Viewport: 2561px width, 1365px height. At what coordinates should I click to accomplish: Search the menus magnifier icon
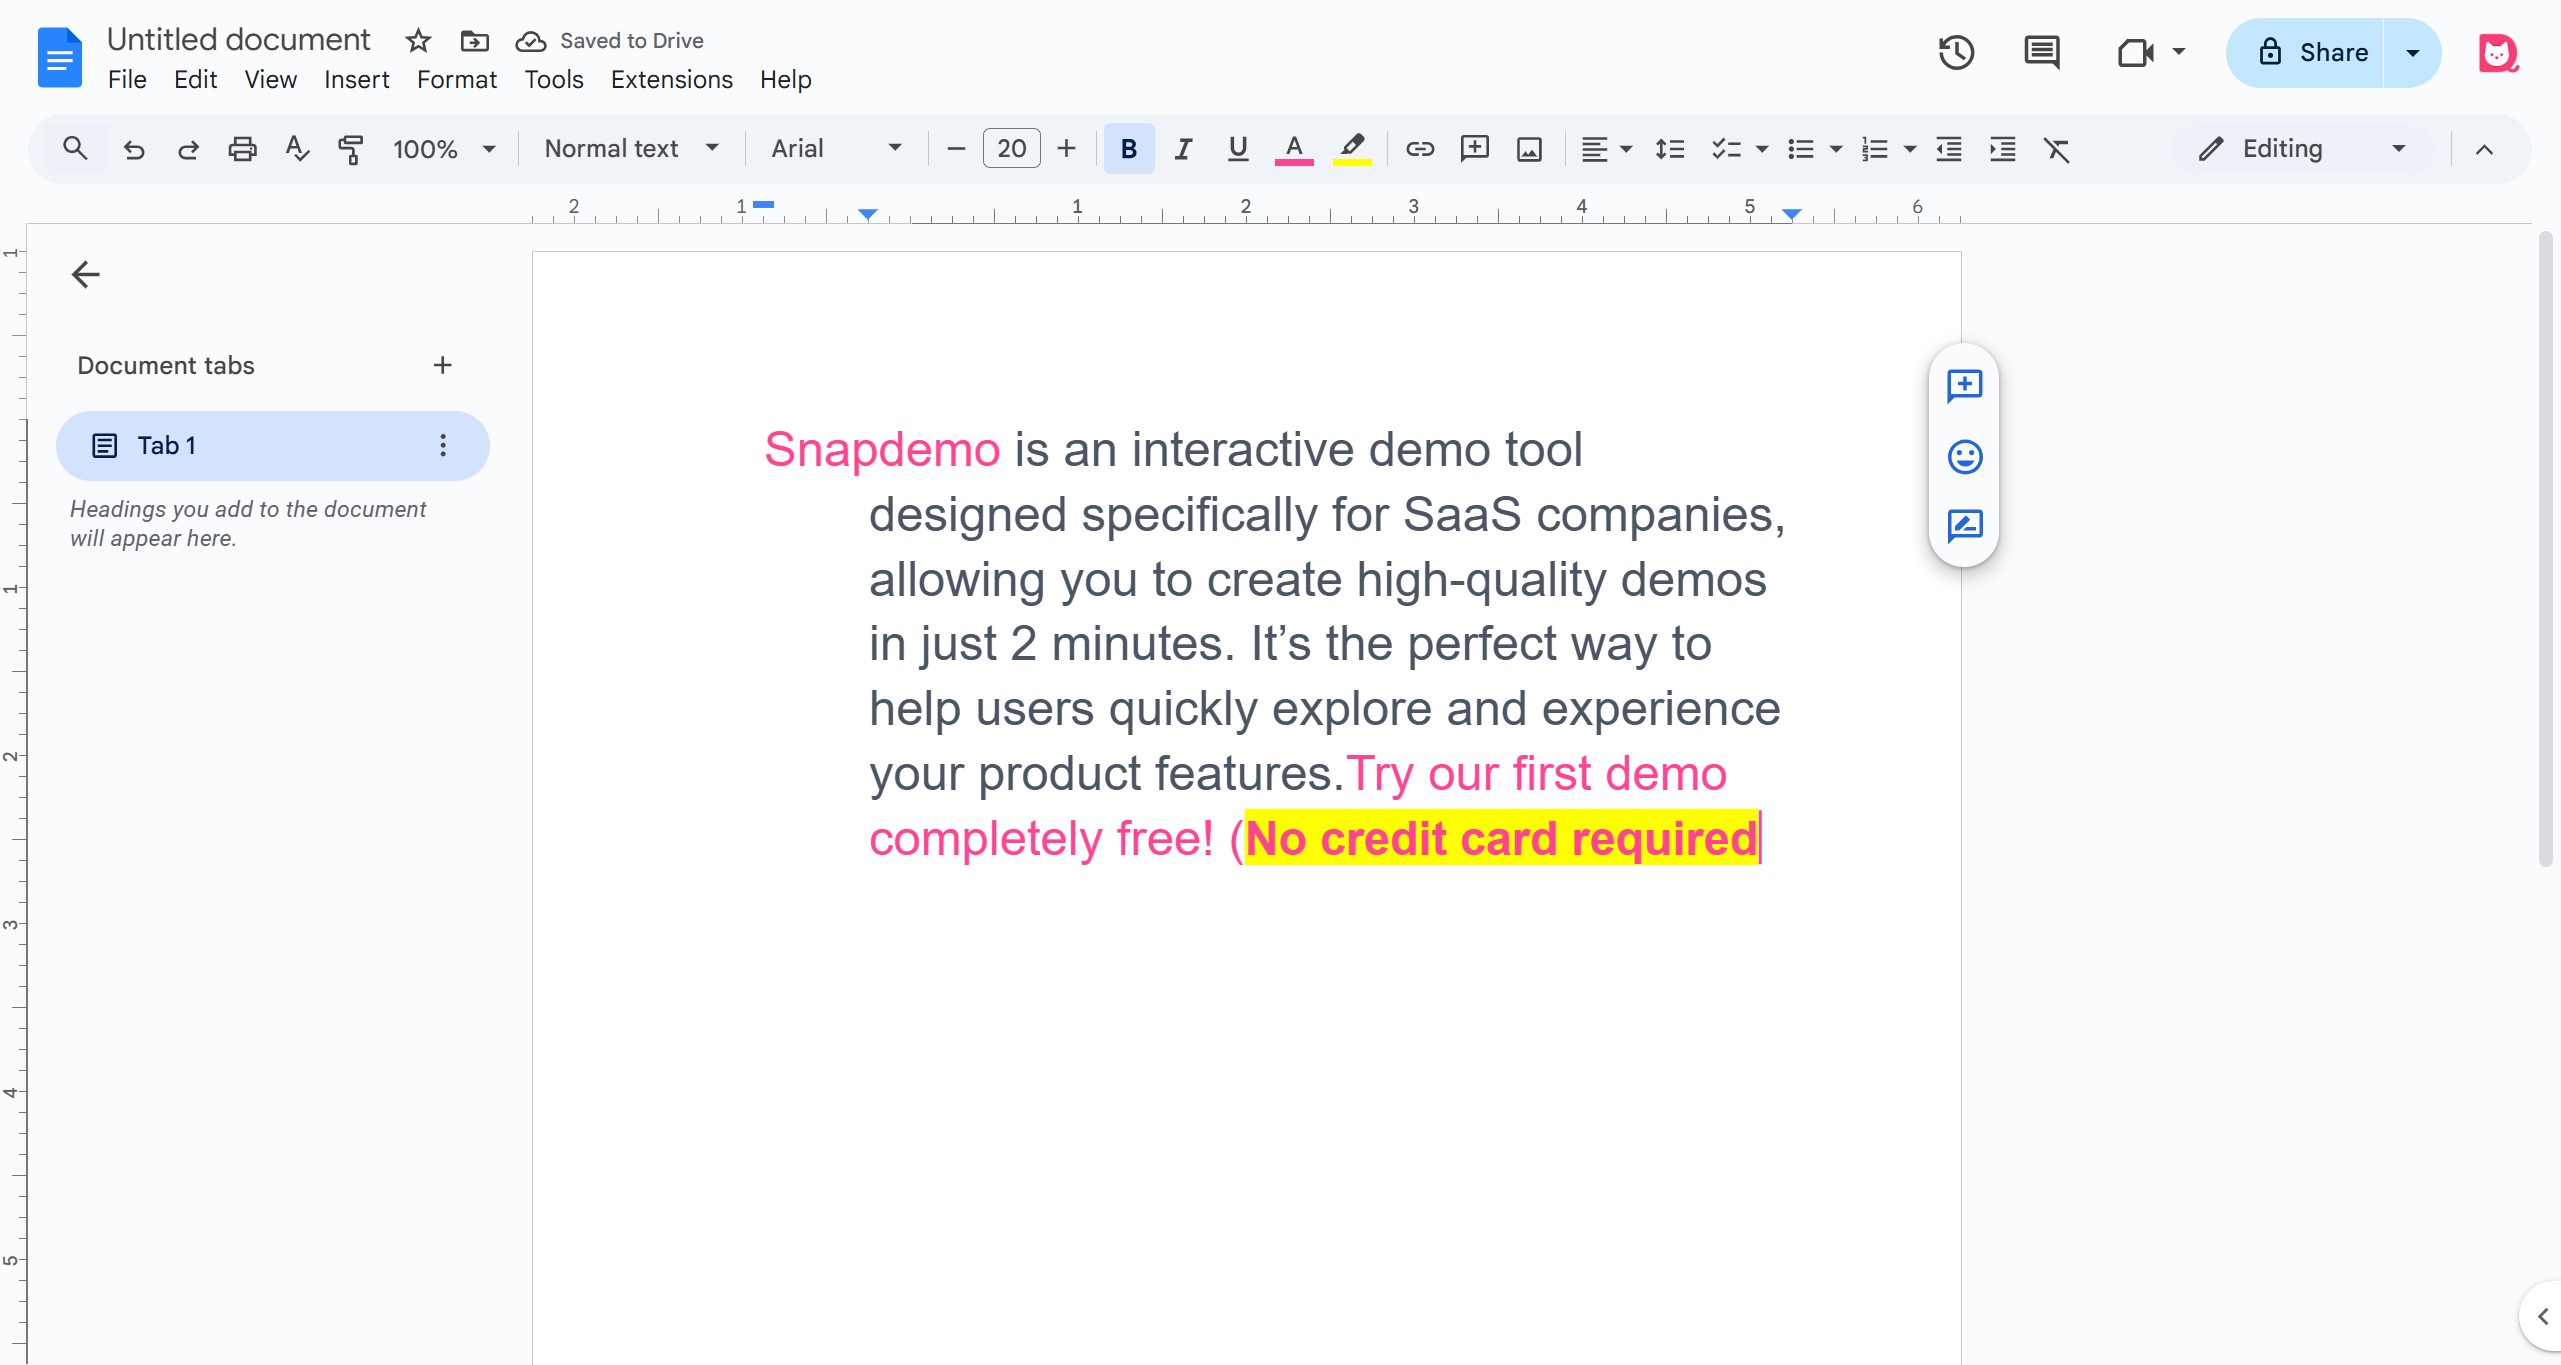point(75,149)
